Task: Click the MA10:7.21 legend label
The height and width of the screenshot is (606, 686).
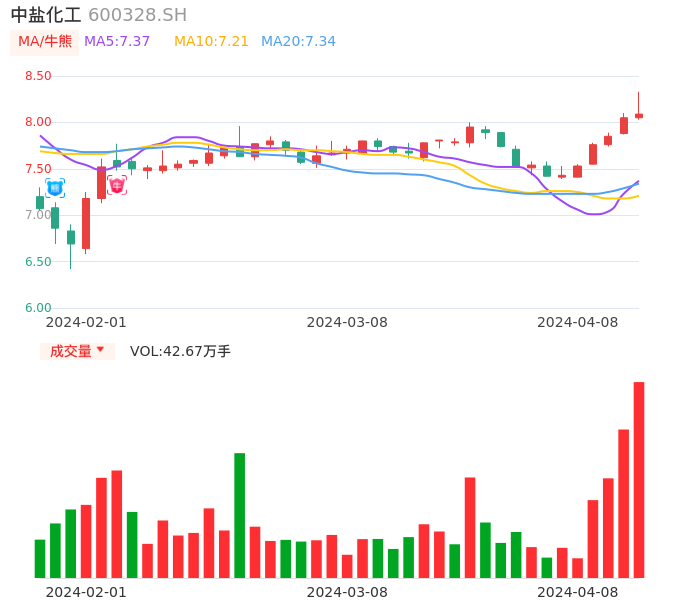Action: click(211, 41)
